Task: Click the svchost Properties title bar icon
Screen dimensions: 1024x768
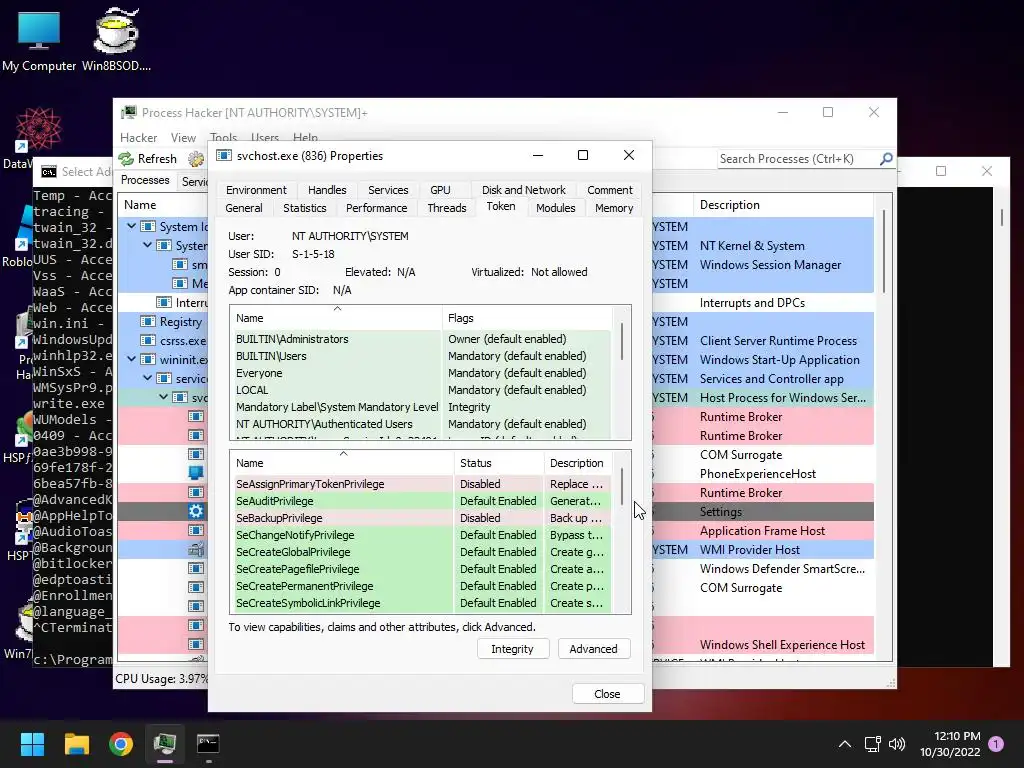Action: pos(224,155)
